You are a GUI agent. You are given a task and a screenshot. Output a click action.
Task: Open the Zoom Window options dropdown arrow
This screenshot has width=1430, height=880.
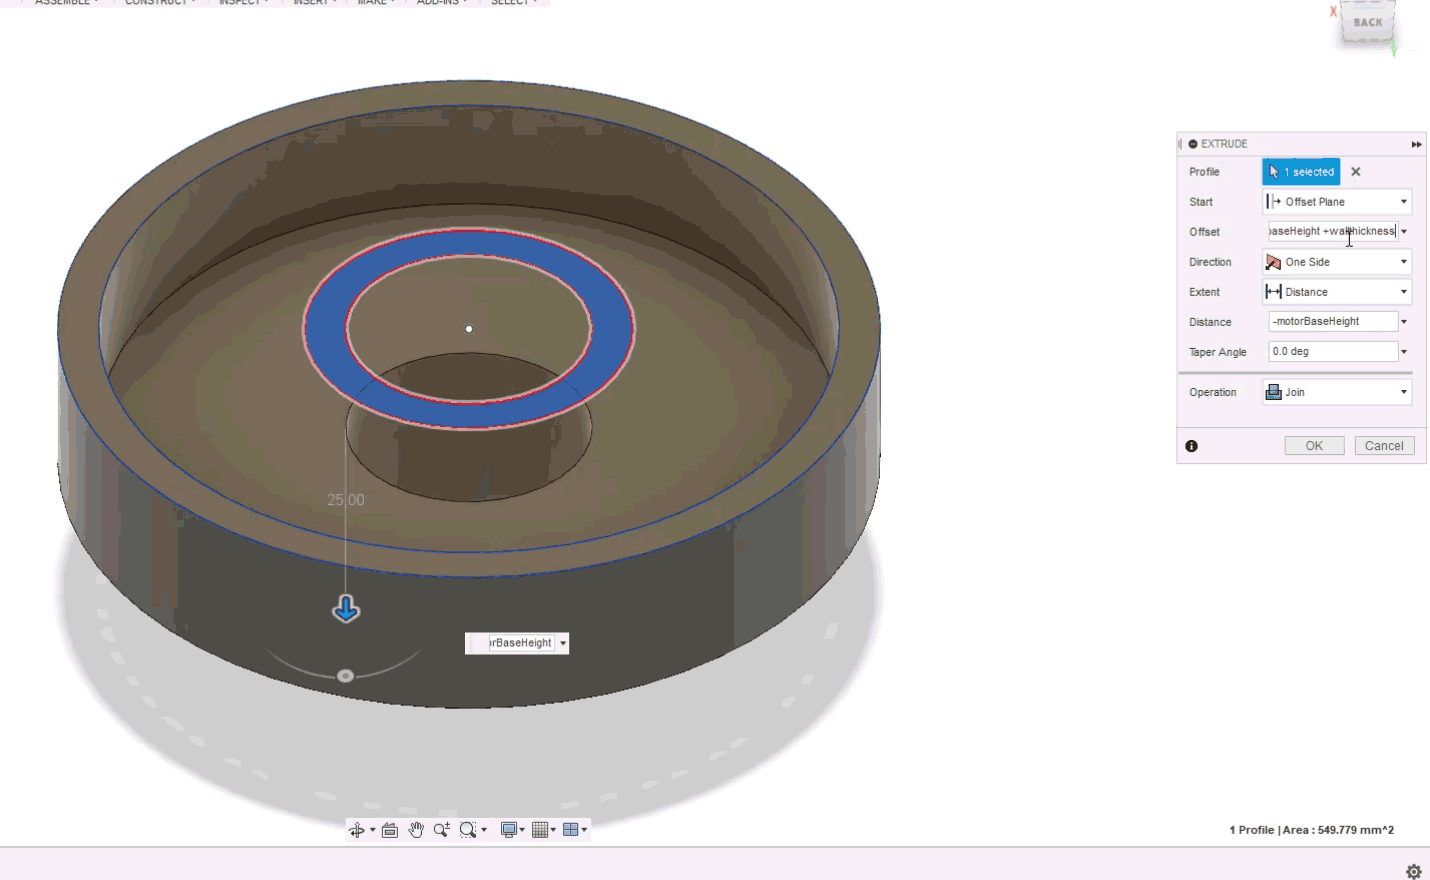pos(484,830)
